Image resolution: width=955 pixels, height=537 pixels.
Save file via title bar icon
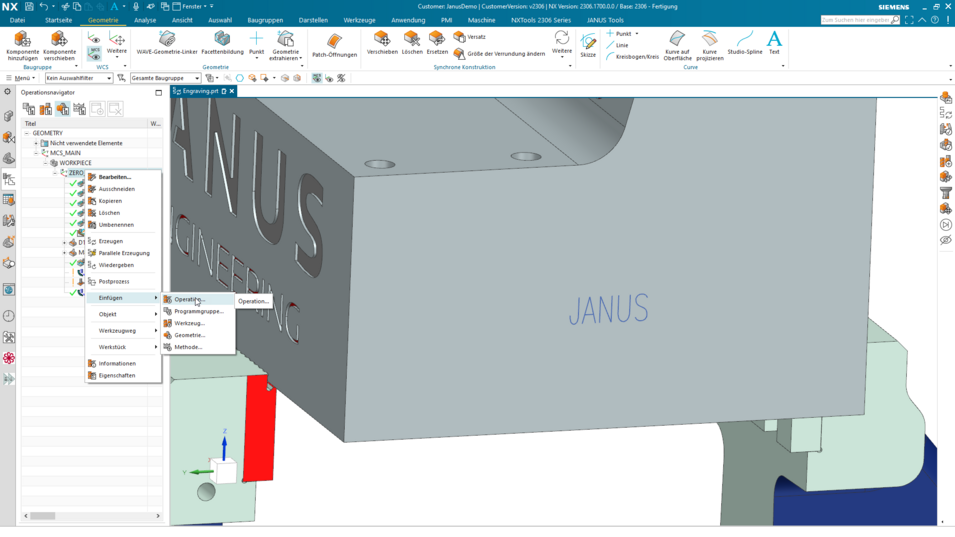click(x=29, y=7)
